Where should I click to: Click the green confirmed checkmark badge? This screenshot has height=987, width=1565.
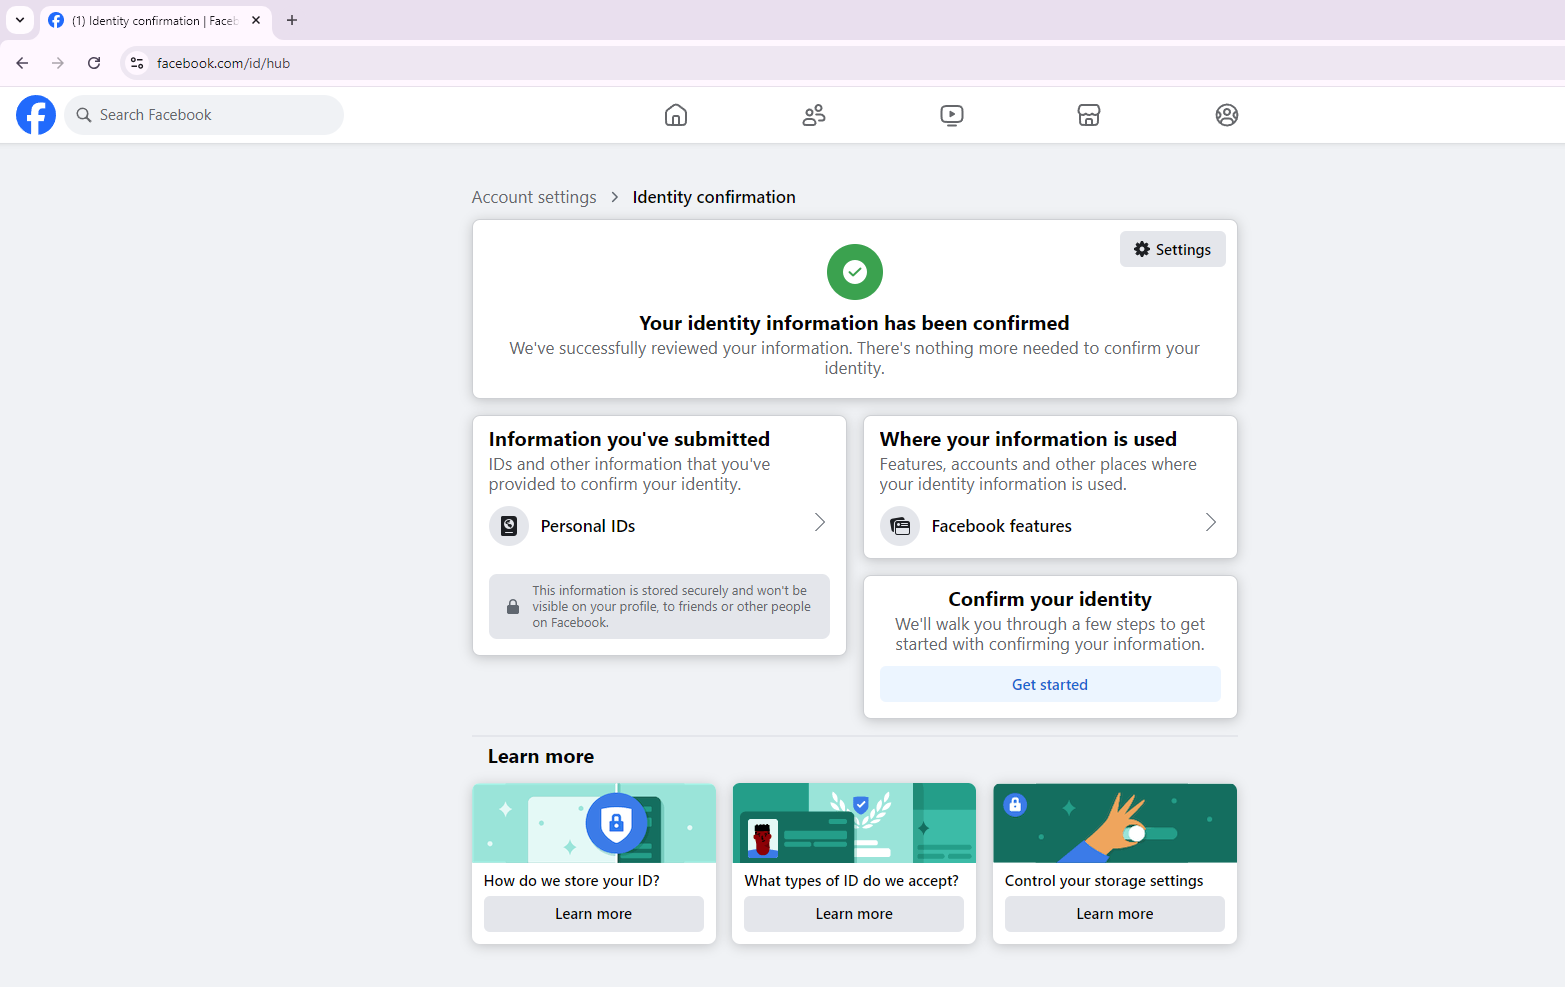point(855,272)
